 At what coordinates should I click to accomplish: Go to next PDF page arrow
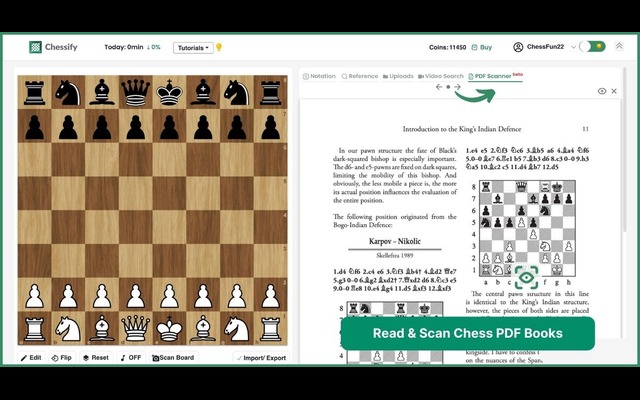(x=457, y=87)
